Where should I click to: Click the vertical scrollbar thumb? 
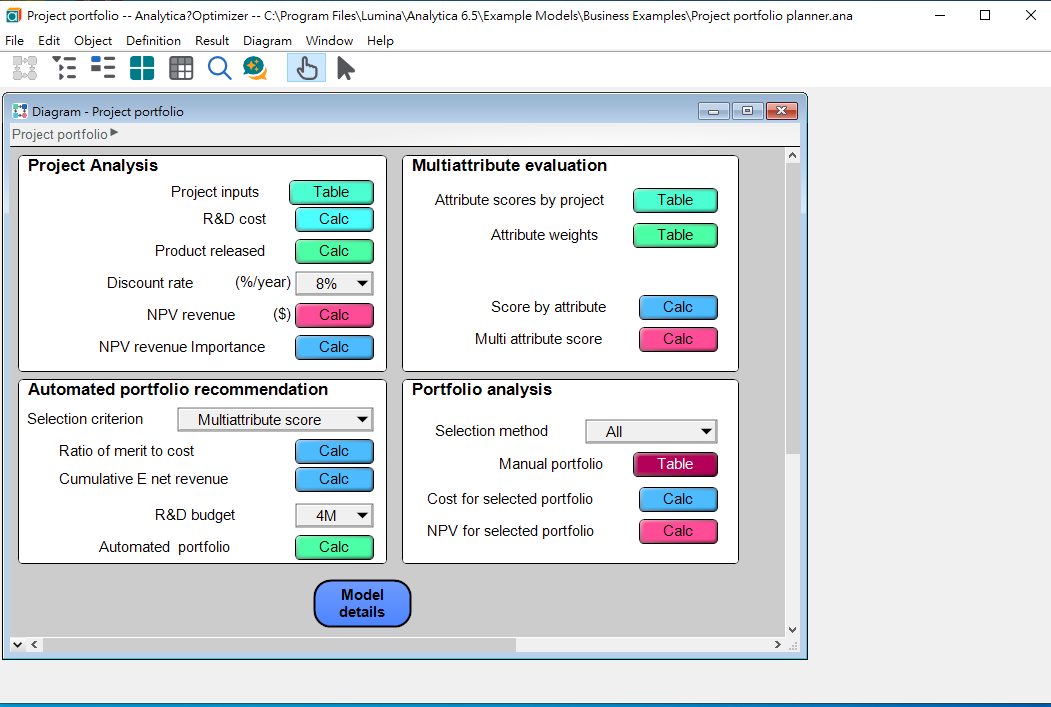tap(792, 308)
